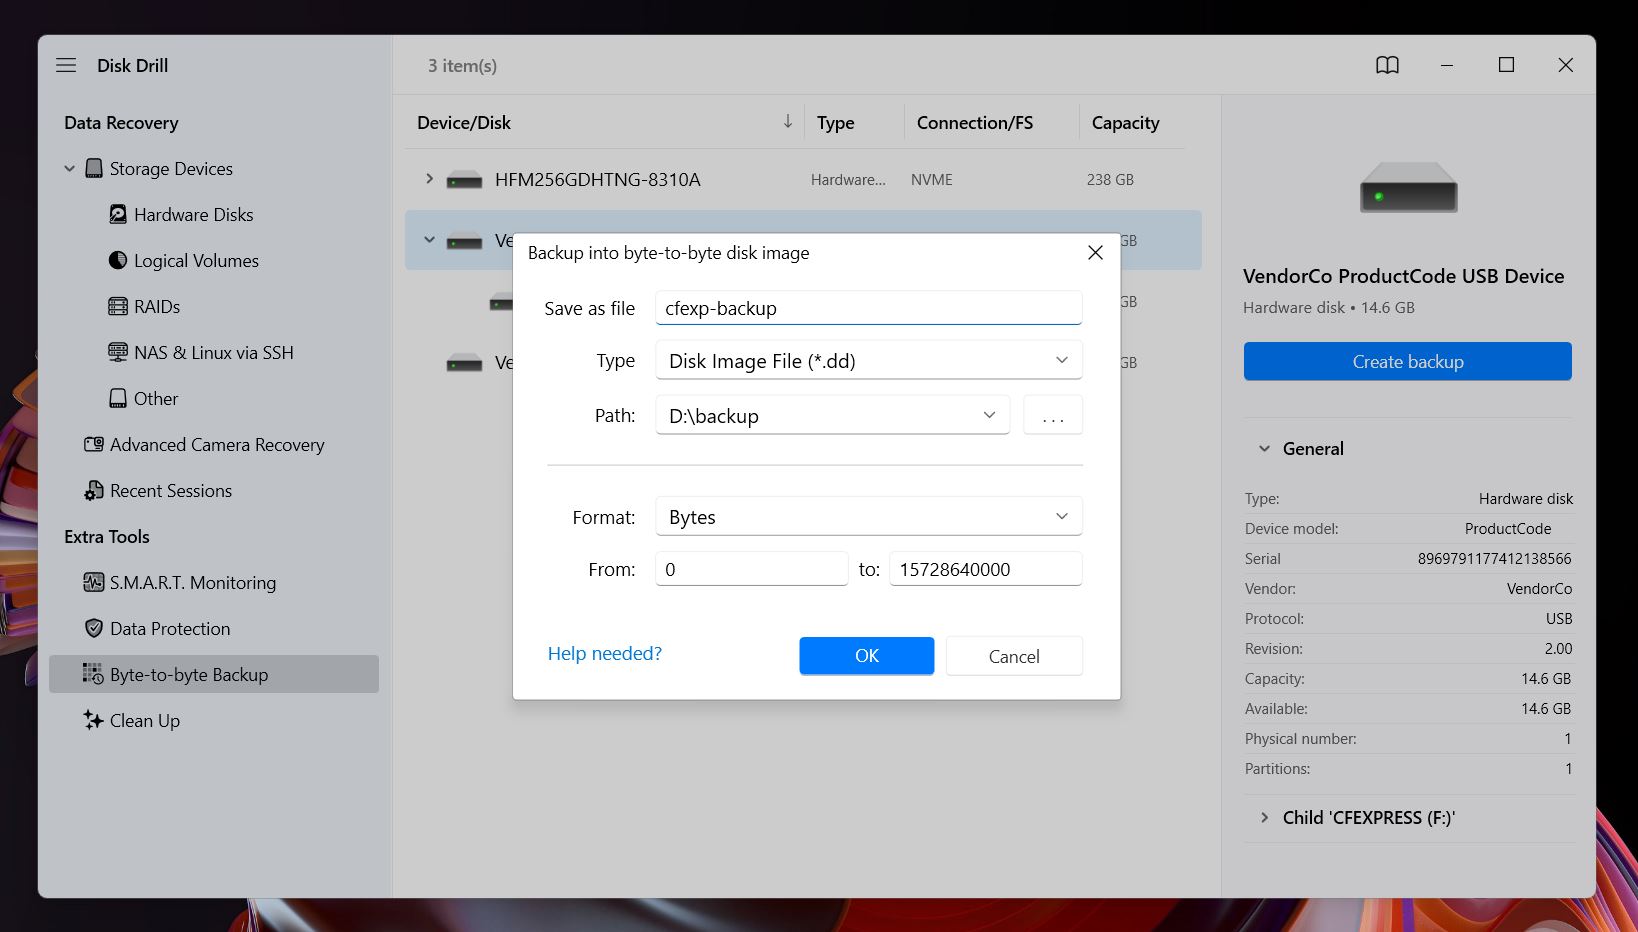Click the Other storage icon
1638x932 pixels.
click(x=118, y=398)
